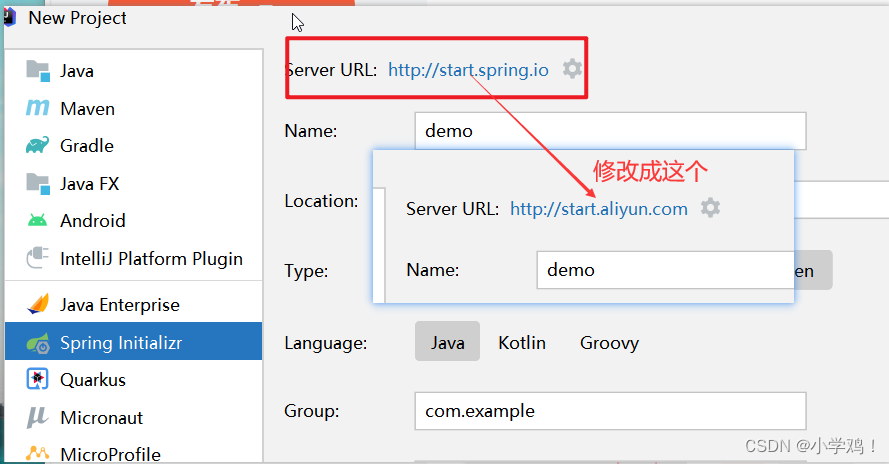Select Spring Initializr generator
The height and width of the screenshot is (464, 889).
134,341
